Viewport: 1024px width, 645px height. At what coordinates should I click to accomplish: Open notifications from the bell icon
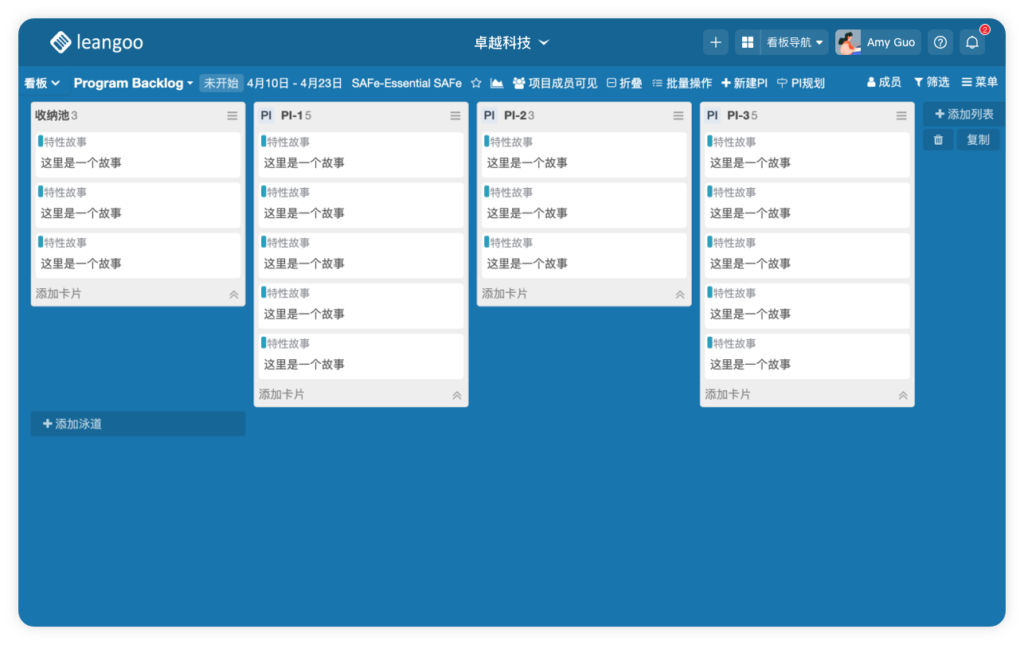pos(970,42)
